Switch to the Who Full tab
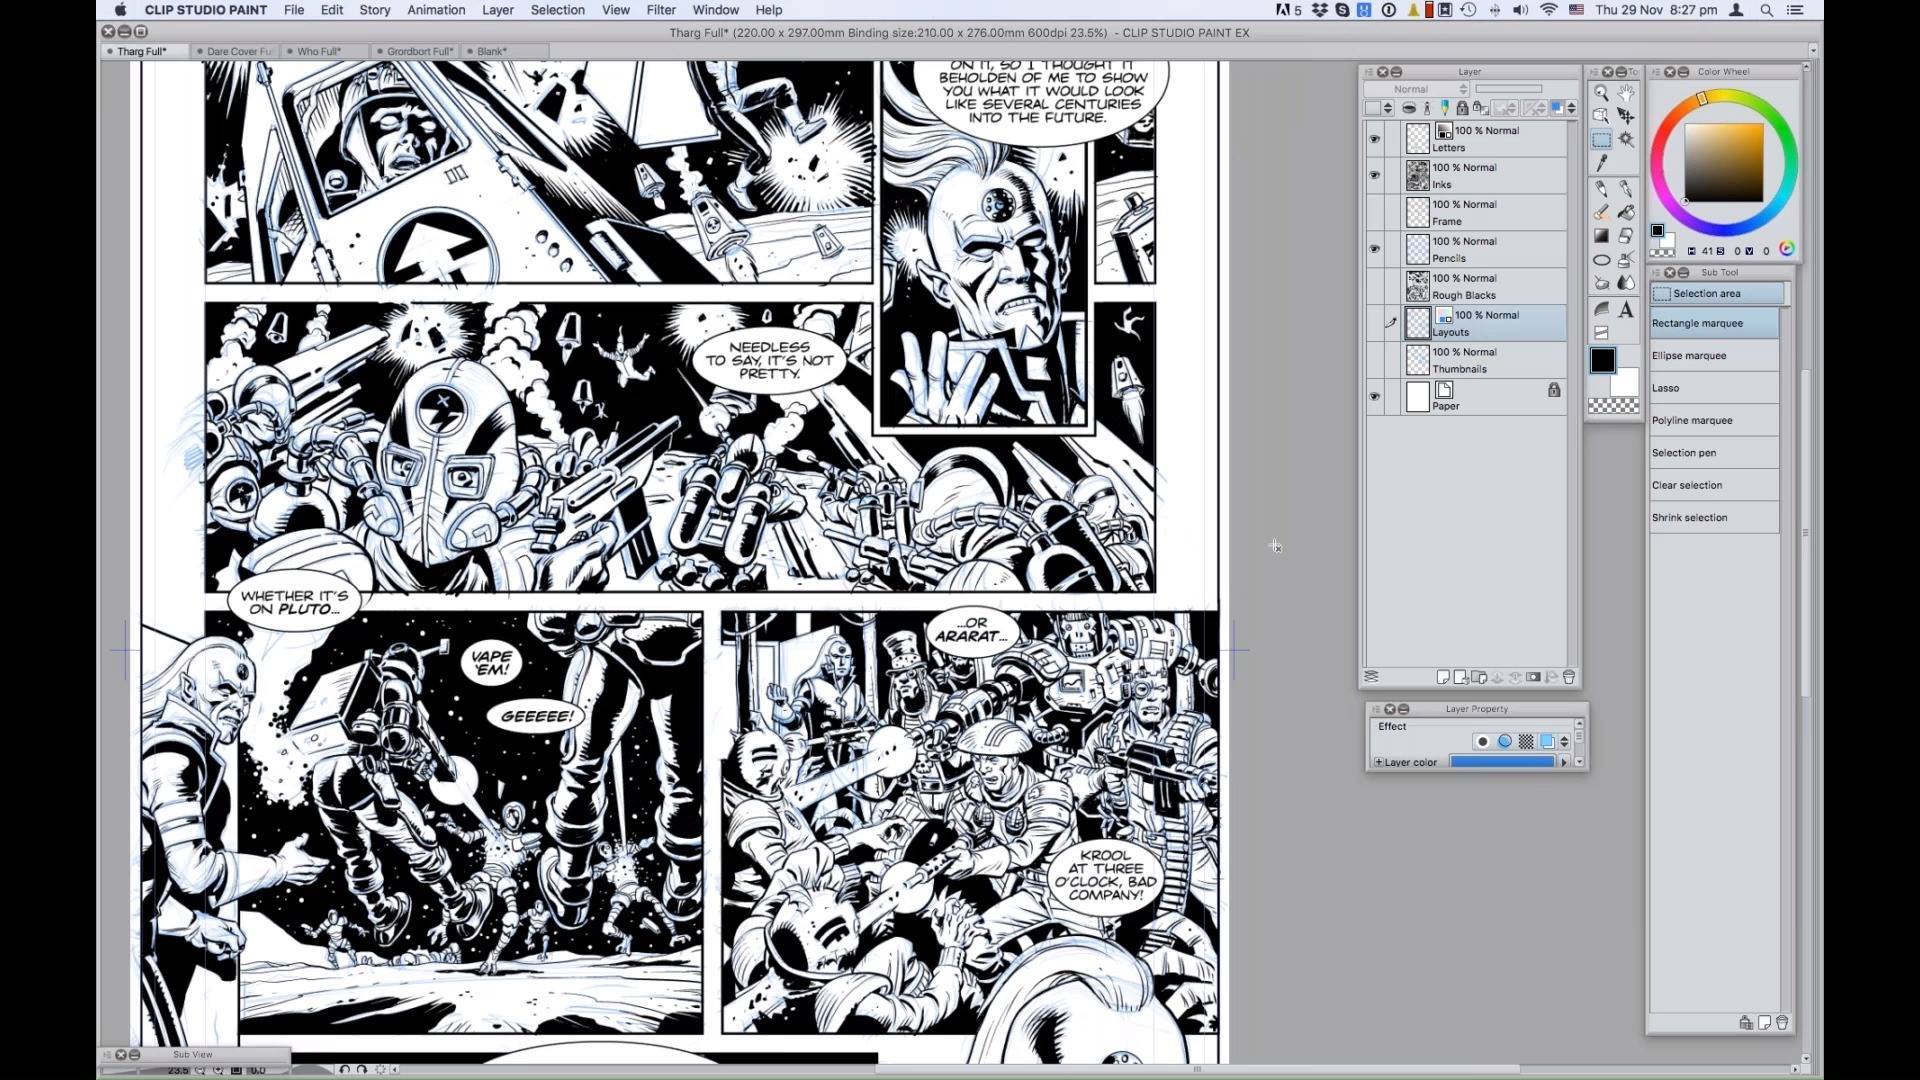The image size is (1920, 1080). pos(321,51)
